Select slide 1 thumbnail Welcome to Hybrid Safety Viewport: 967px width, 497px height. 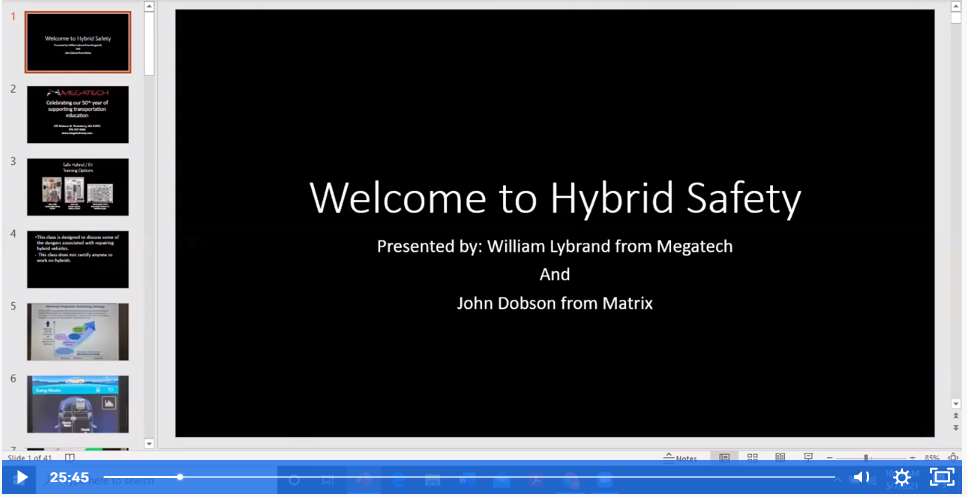tap(78, 42)
